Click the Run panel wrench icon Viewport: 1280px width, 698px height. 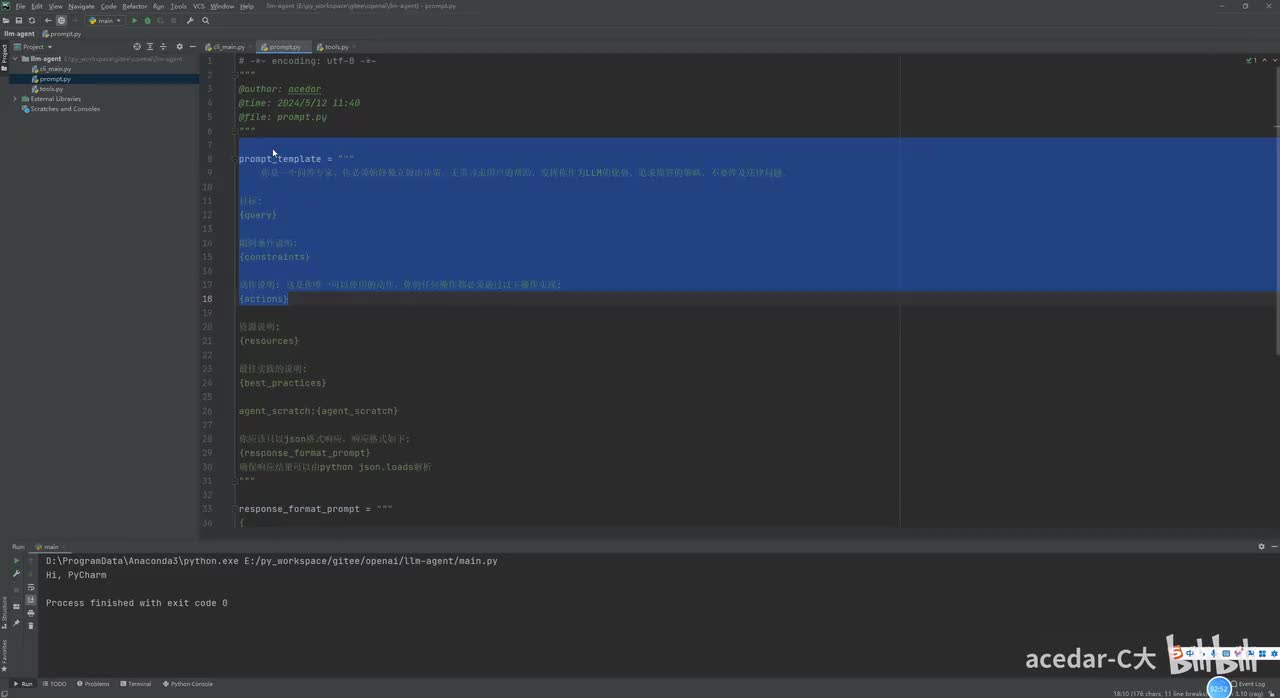tap(16, 574)
